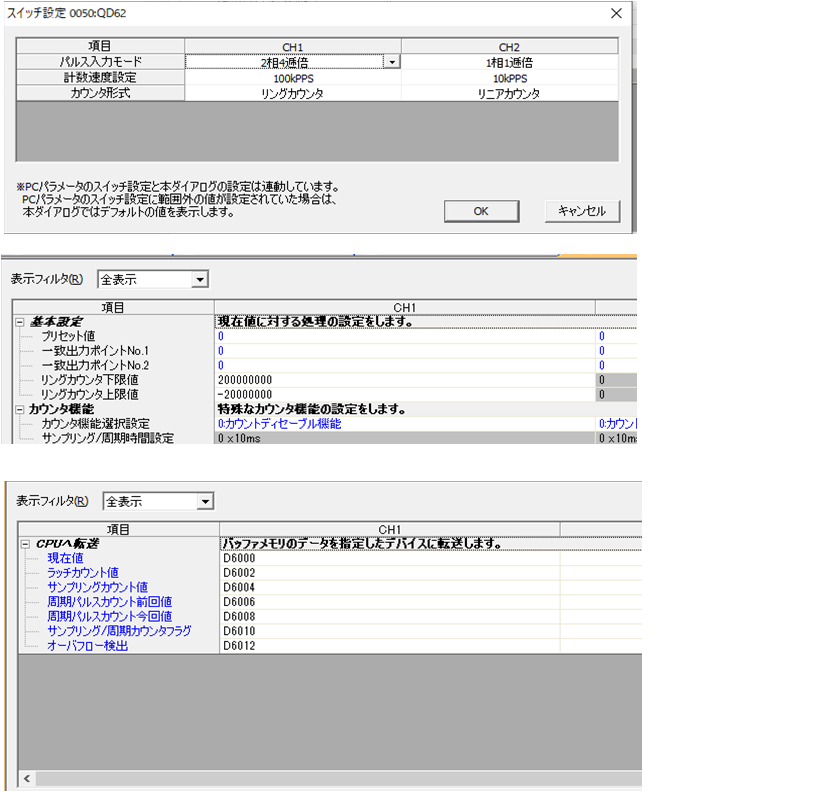Viewport: 819px width, 792px height.
Task: Click the D6006 device cell
Action: click(390, 602)
